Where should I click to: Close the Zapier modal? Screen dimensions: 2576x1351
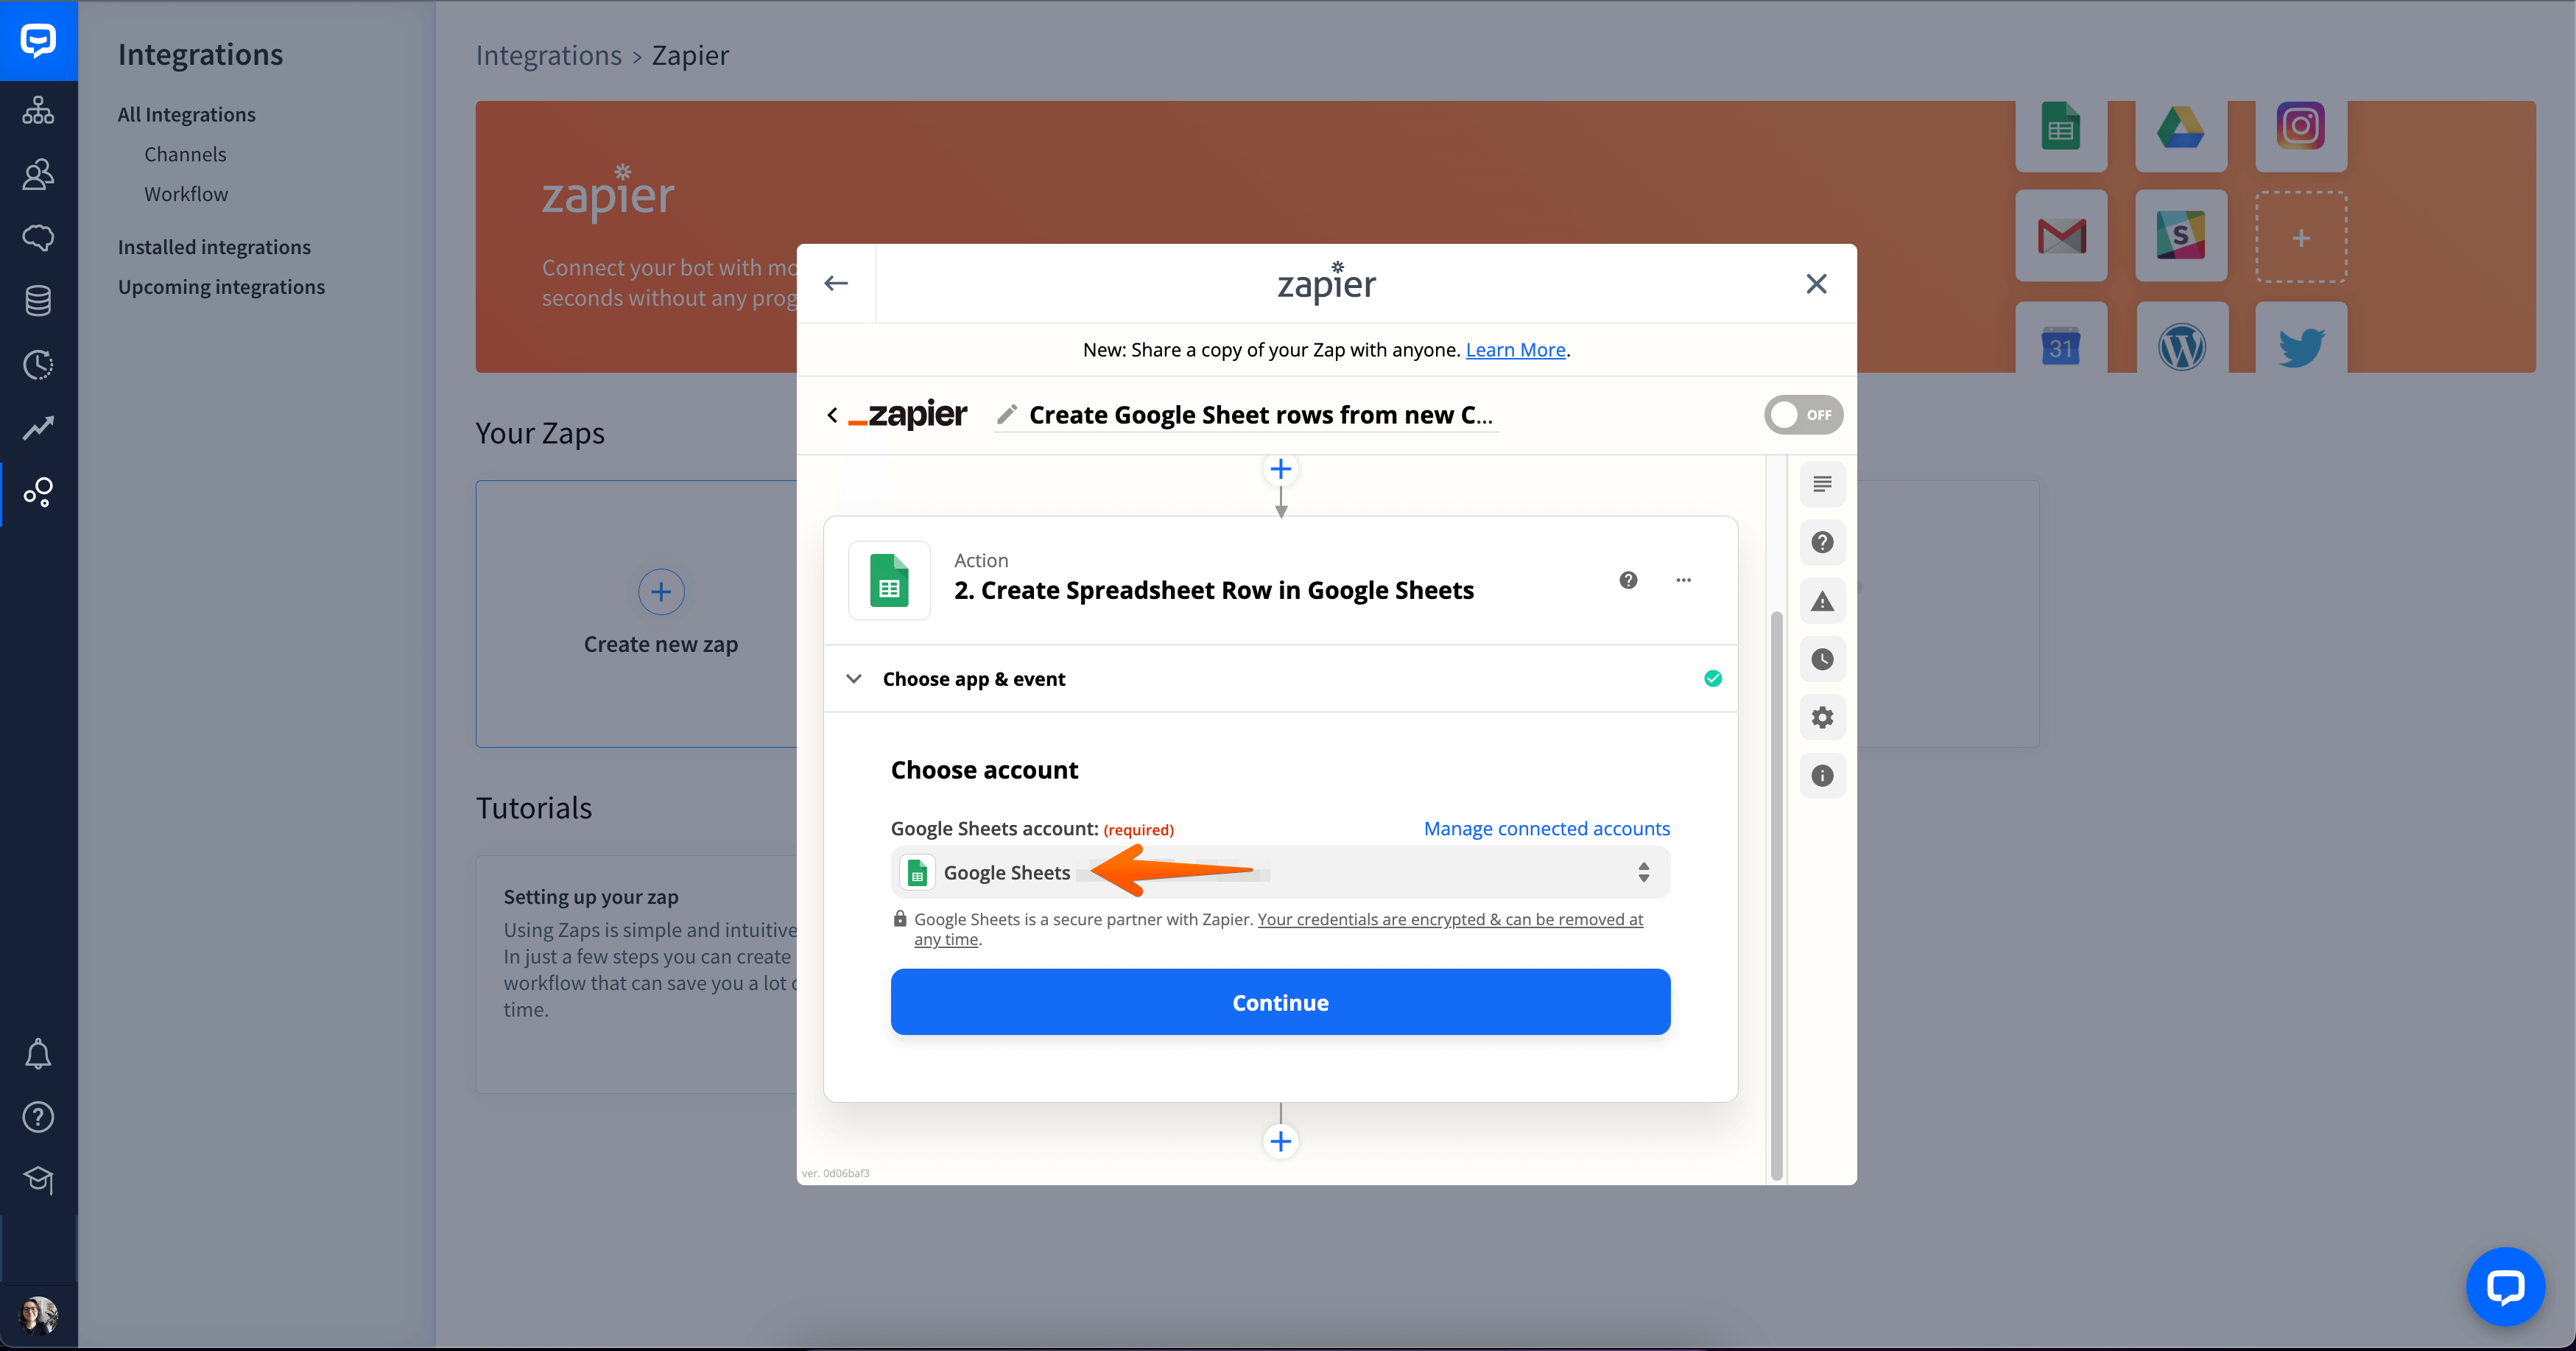pyautogui.click(x=1816, y=284)
